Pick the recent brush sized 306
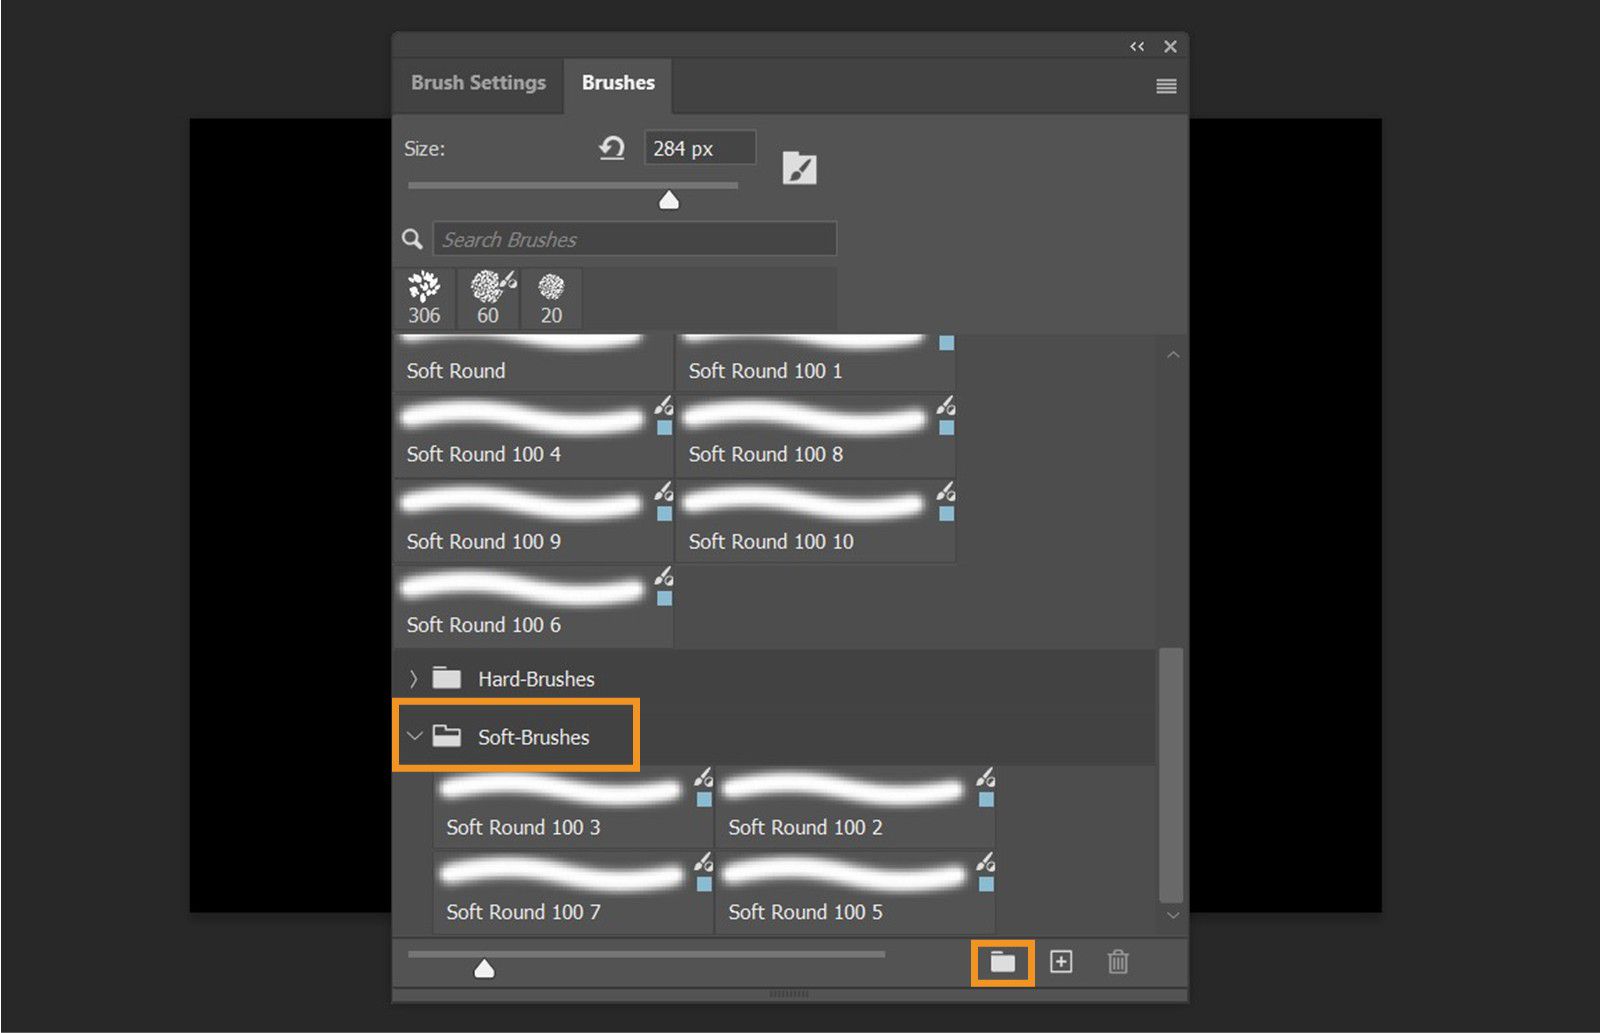 424,298
